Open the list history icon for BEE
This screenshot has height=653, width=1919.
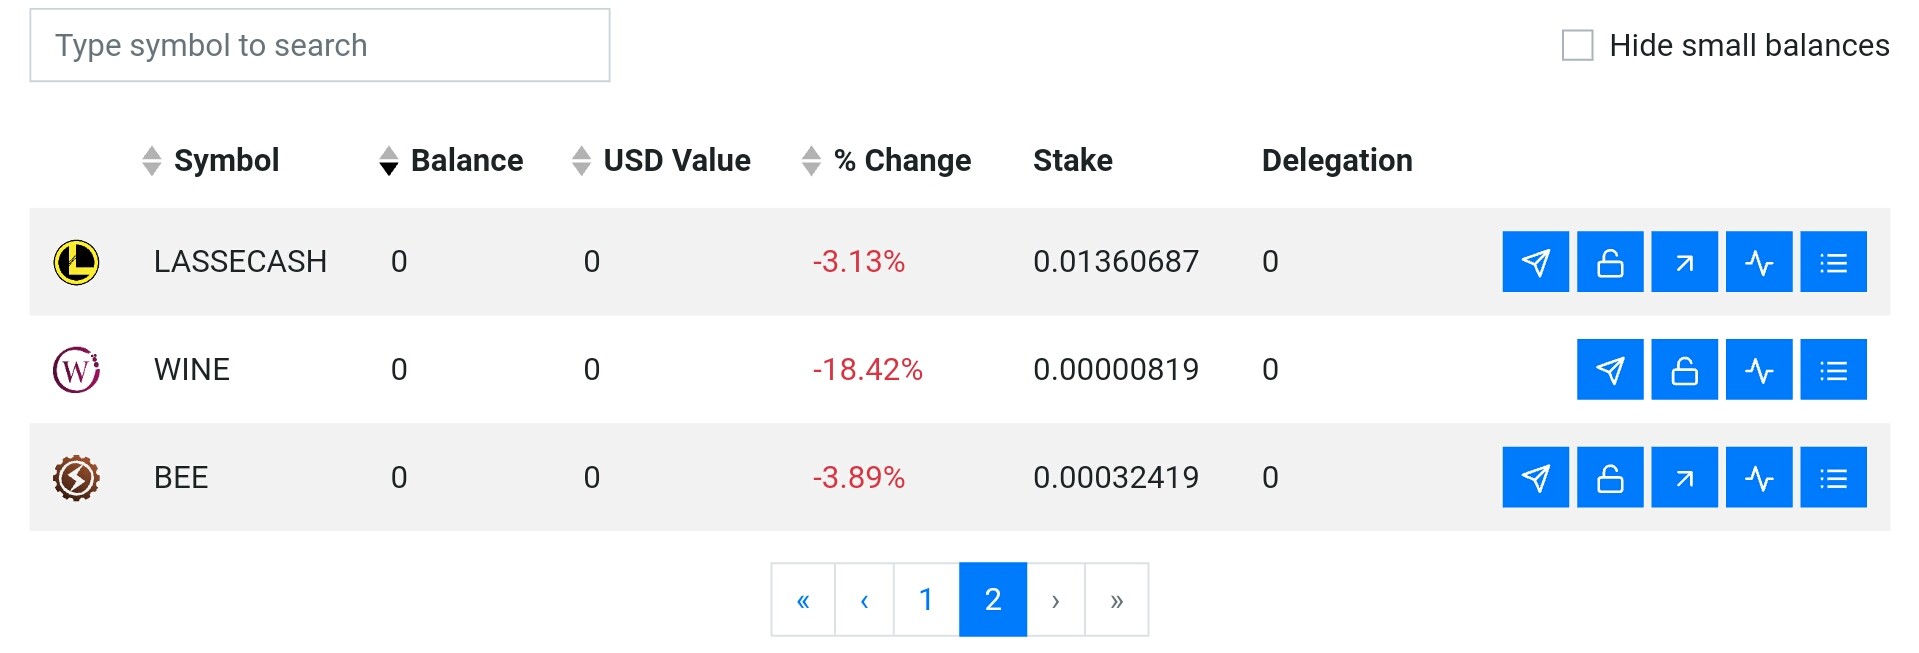coord(1833,478)
